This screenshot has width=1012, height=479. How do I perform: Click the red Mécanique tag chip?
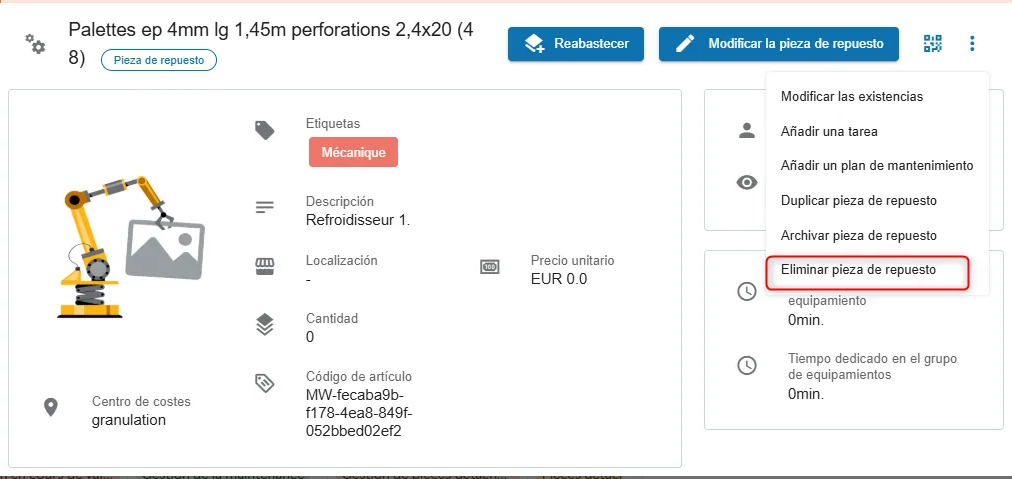[x=353, y=152]
